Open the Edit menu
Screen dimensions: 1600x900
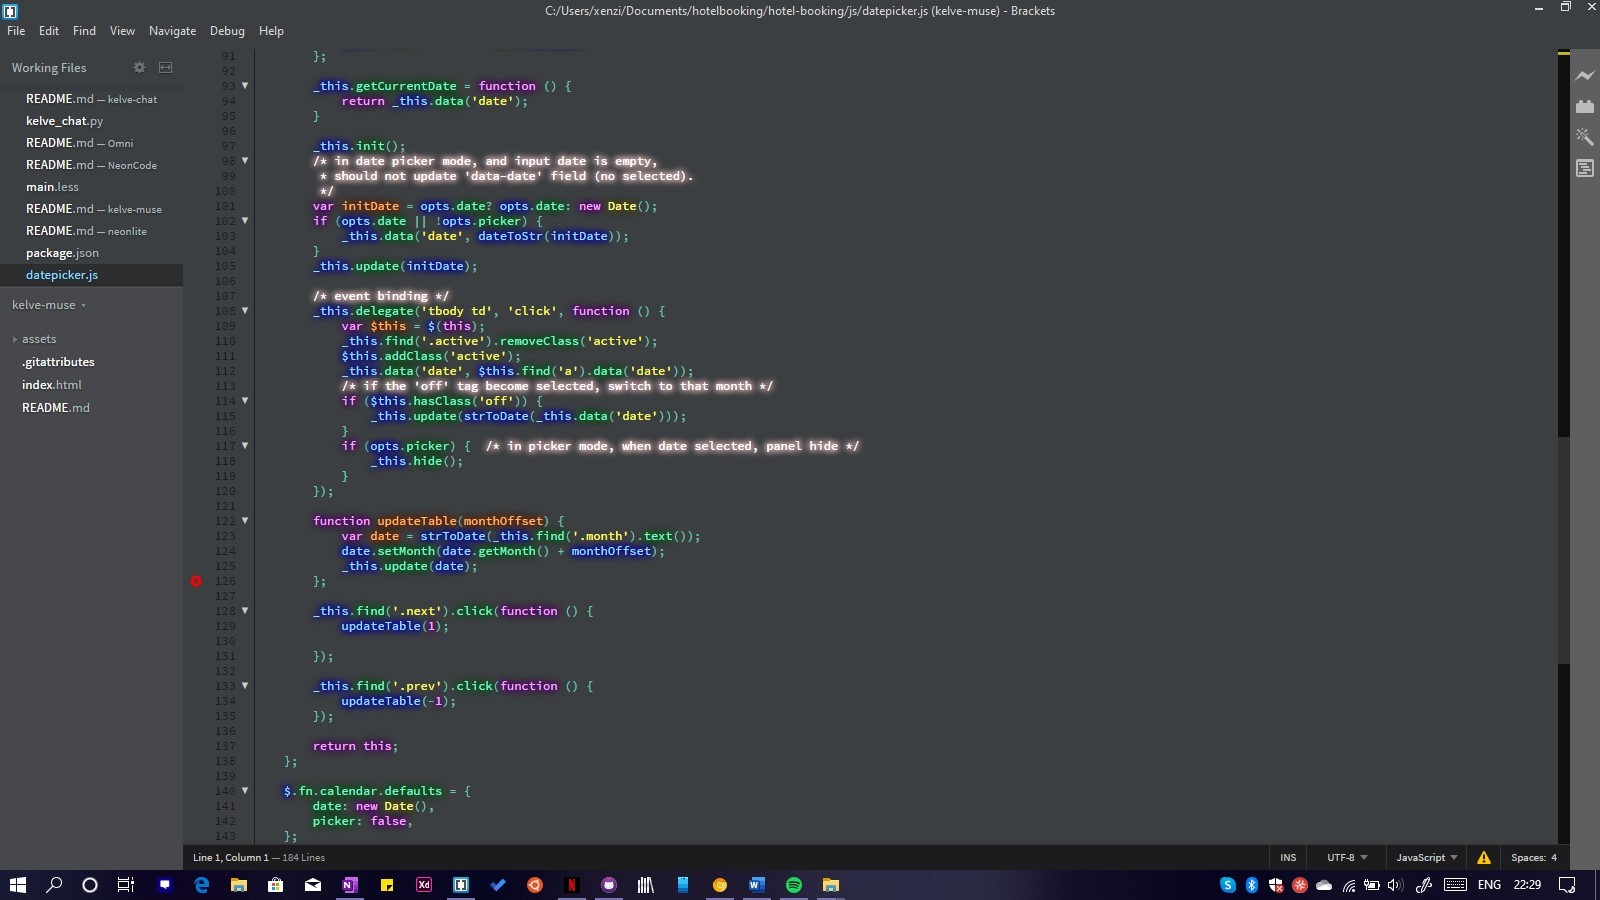[x=49, y=31]
